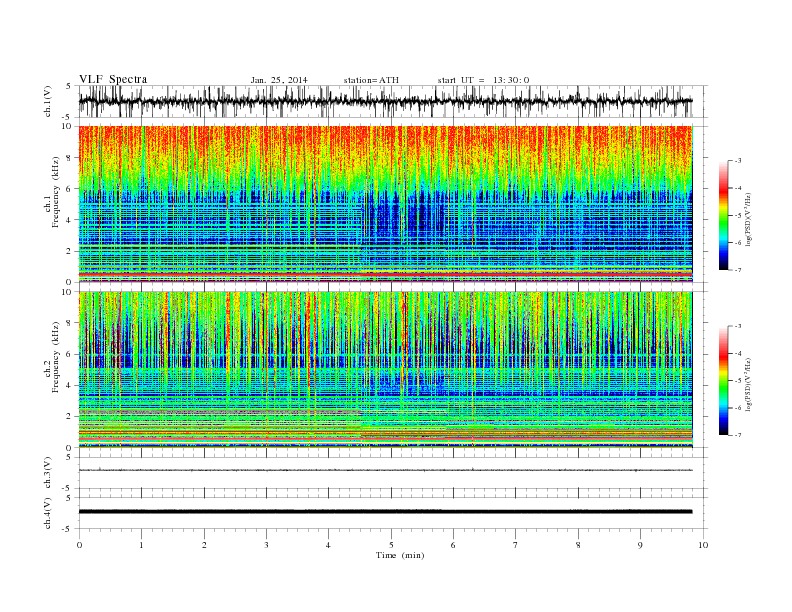Click inside the ch.2 spectrogram panel

[385, 370]
